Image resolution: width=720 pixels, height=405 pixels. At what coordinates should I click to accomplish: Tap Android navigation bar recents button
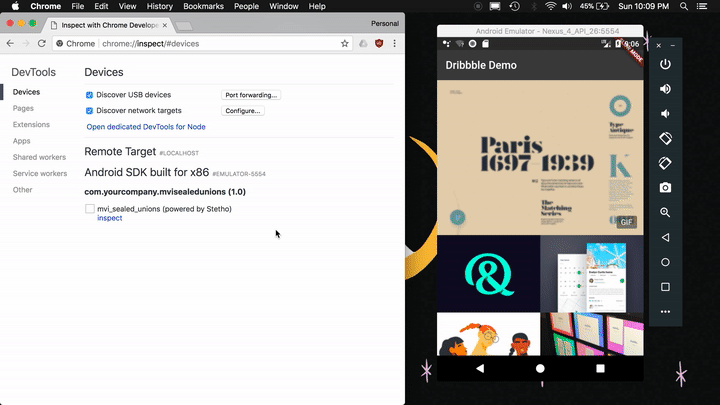[600, 368]
